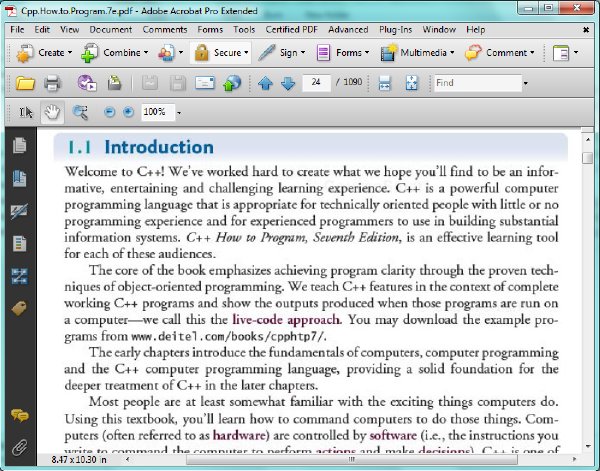This screenshot has width=600, height=471.
Task: Click the fit one full page icon
Action: tap(412, 83)
